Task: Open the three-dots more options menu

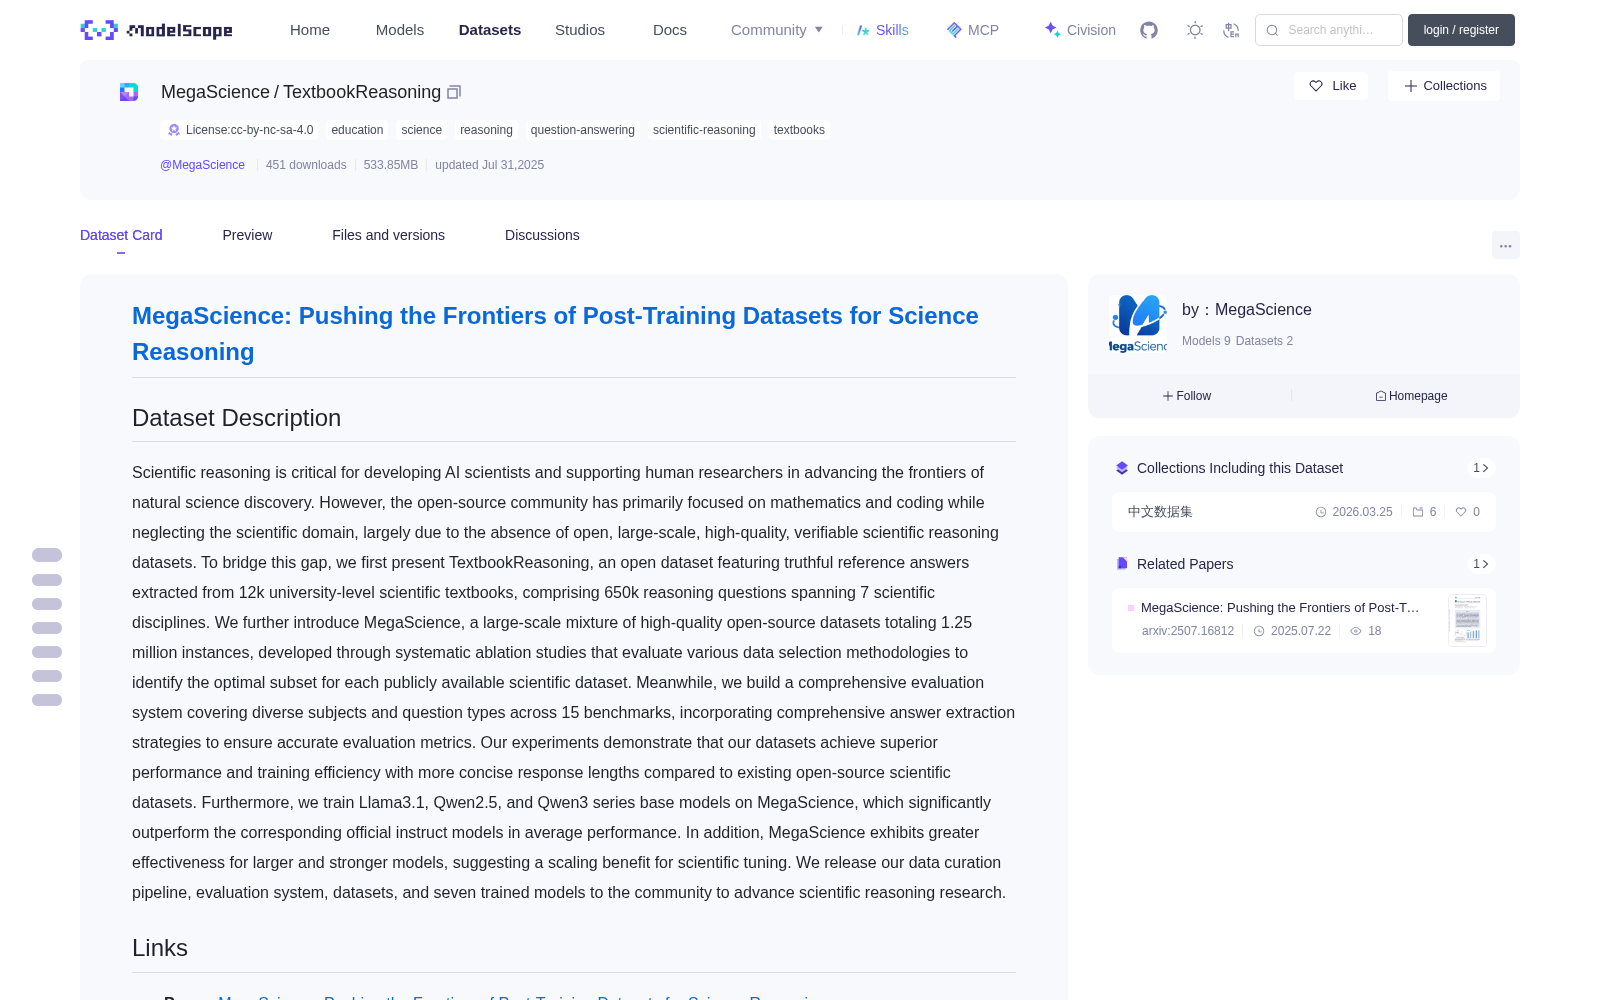Action: tap(1506, 245)
